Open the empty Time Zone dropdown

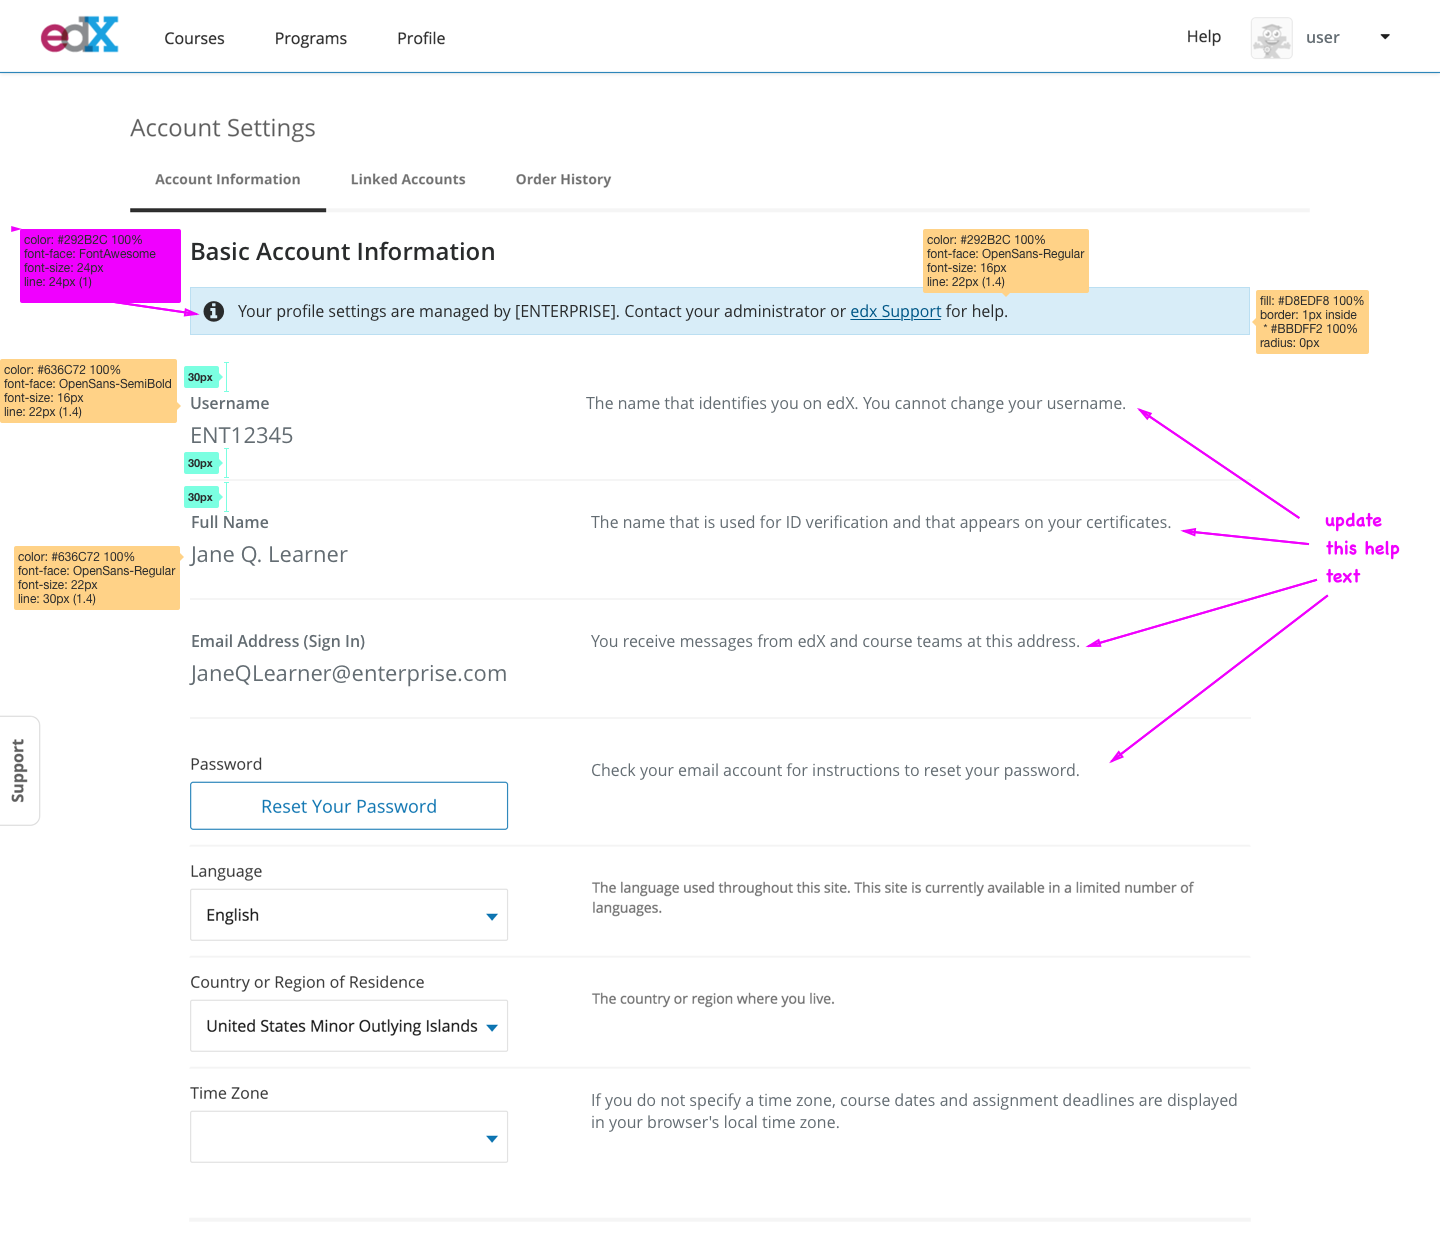[x=349, y=1137]
